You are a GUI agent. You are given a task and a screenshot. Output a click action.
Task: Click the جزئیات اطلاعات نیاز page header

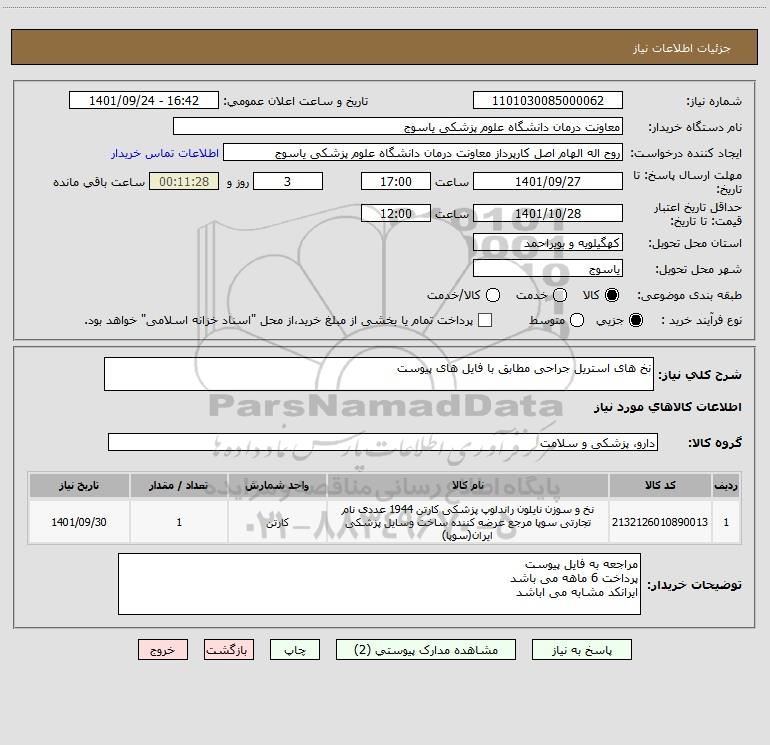tap(682, 48)
